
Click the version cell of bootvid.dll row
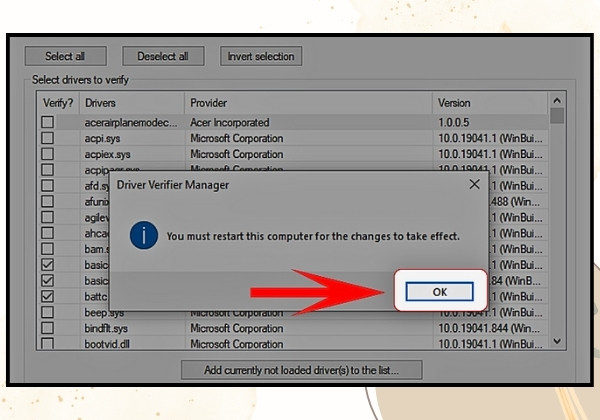[x=490, y=344]
